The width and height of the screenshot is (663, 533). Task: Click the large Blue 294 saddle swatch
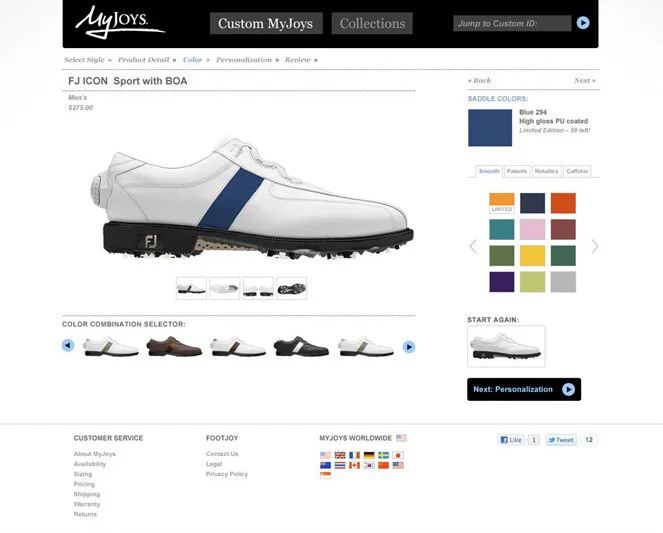(x=490, y=128)
